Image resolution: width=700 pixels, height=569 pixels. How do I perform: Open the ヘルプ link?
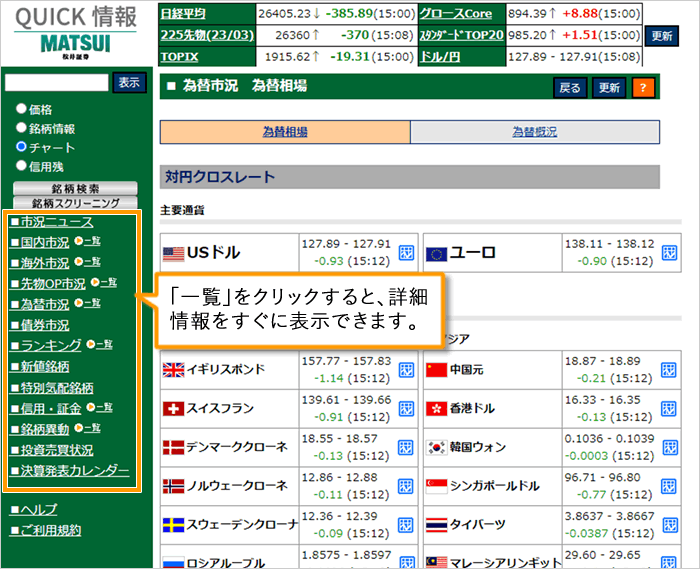tap(34, 509)
